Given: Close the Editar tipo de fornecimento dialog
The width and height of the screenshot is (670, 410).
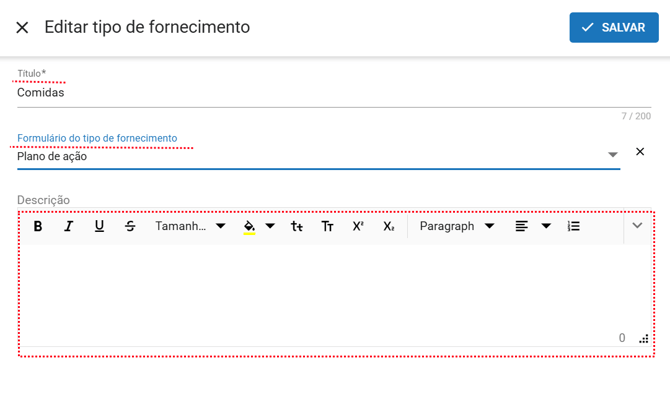Looking at the screenshot, I should (x=22, y=28).
